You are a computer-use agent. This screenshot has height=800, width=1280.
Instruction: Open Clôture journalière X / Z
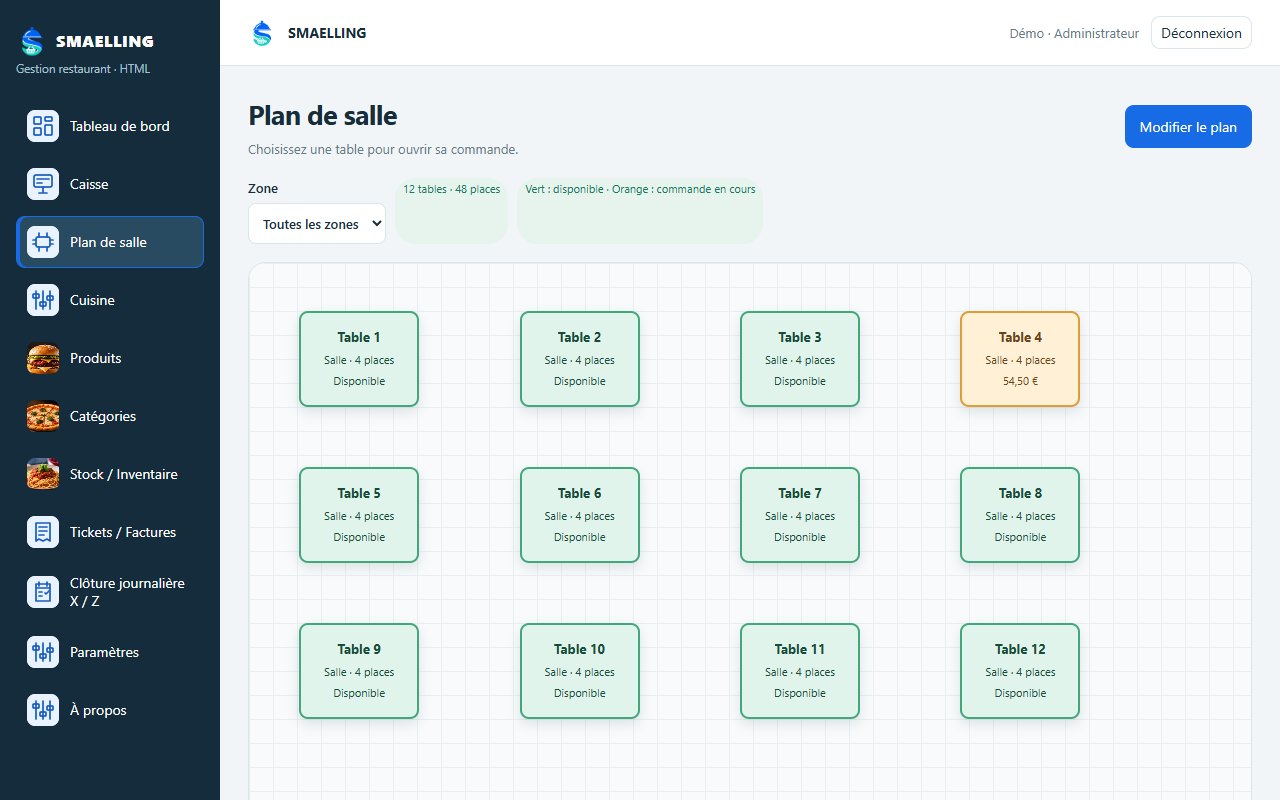tap(110, 592)
